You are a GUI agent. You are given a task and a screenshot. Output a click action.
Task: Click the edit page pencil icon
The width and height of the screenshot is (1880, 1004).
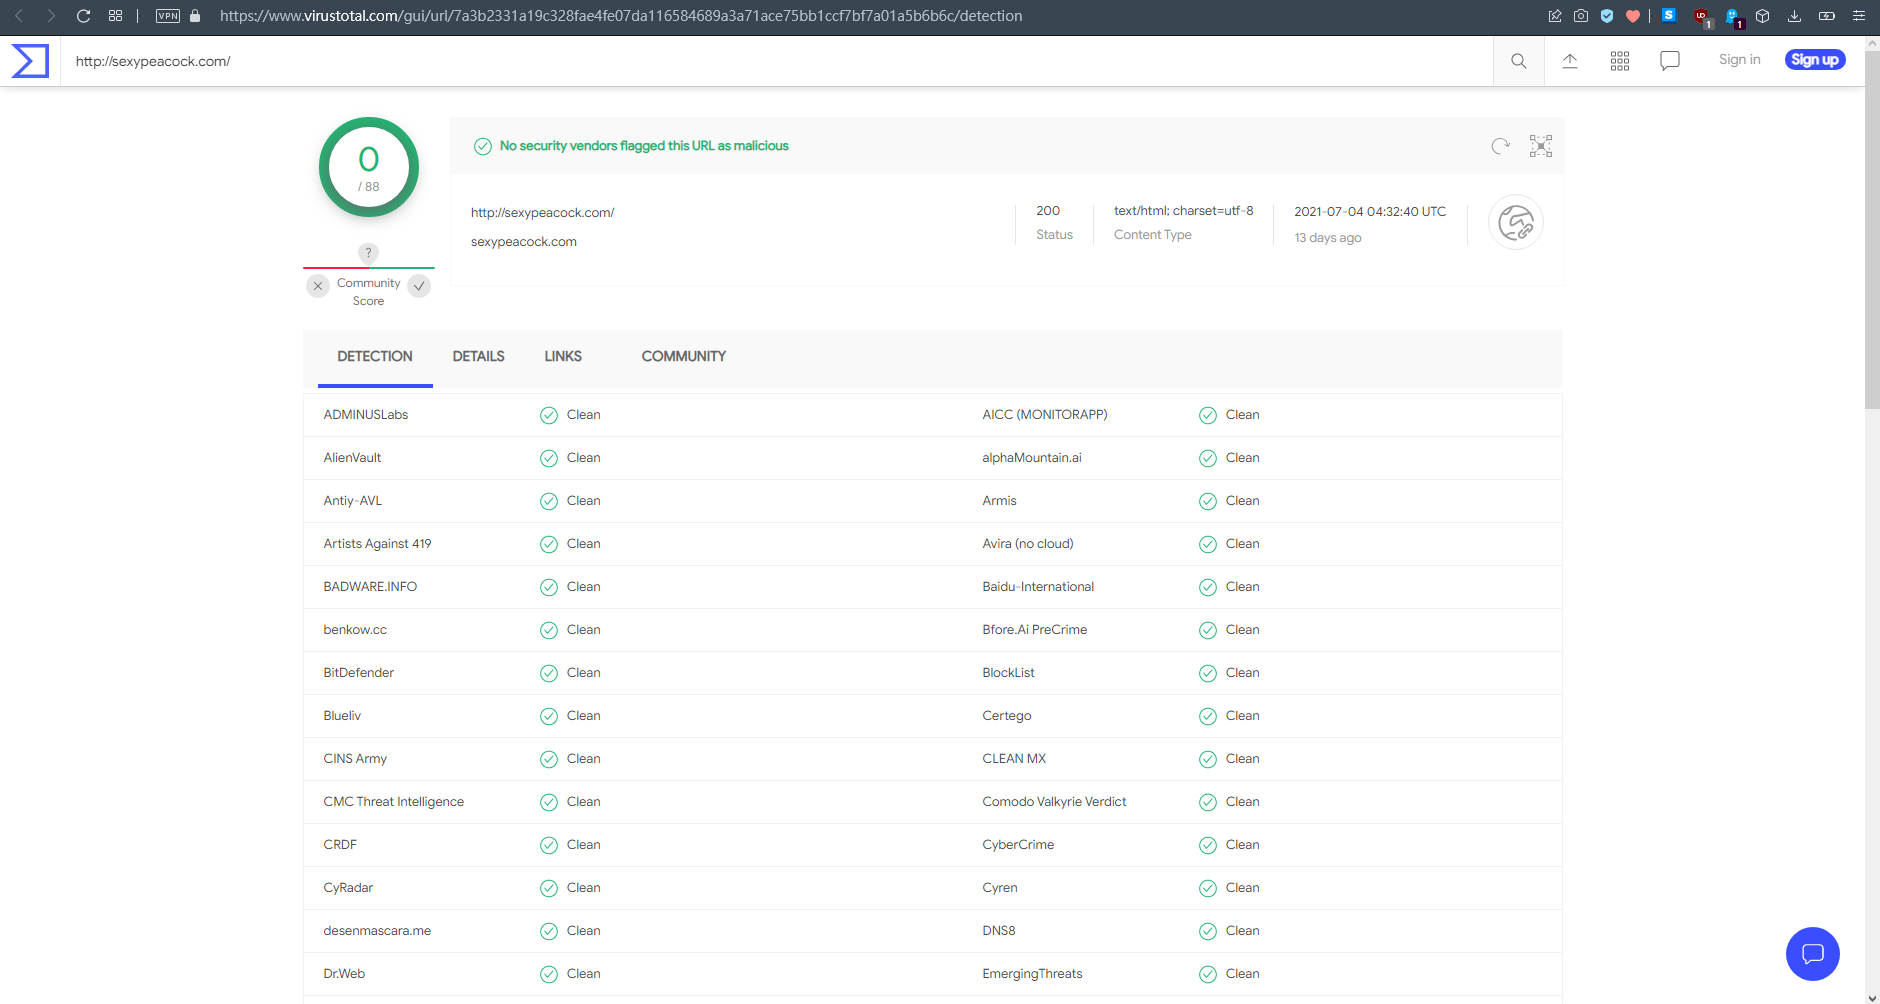pos(1555,16)
